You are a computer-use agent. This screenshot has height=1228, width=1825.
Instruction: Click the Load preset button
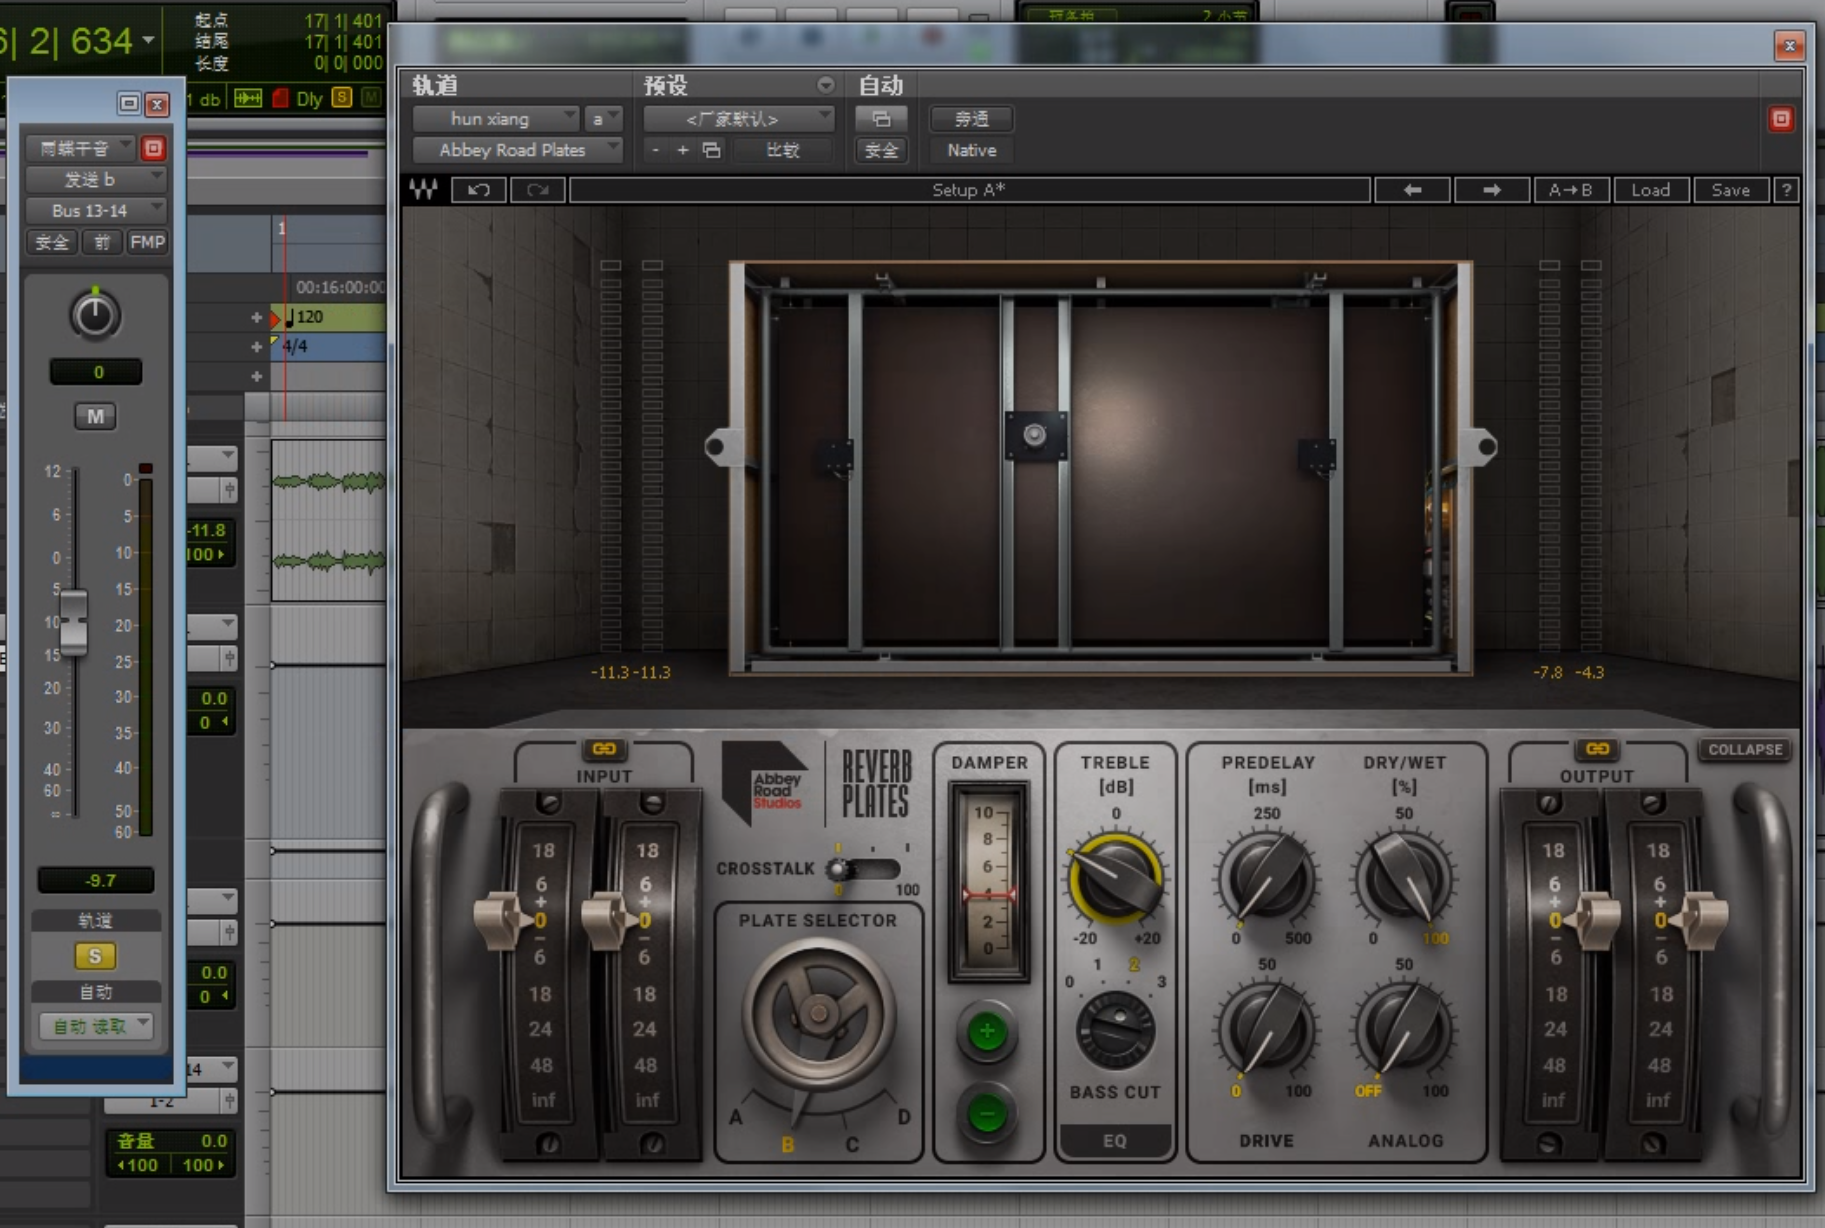pos(1650,190)
